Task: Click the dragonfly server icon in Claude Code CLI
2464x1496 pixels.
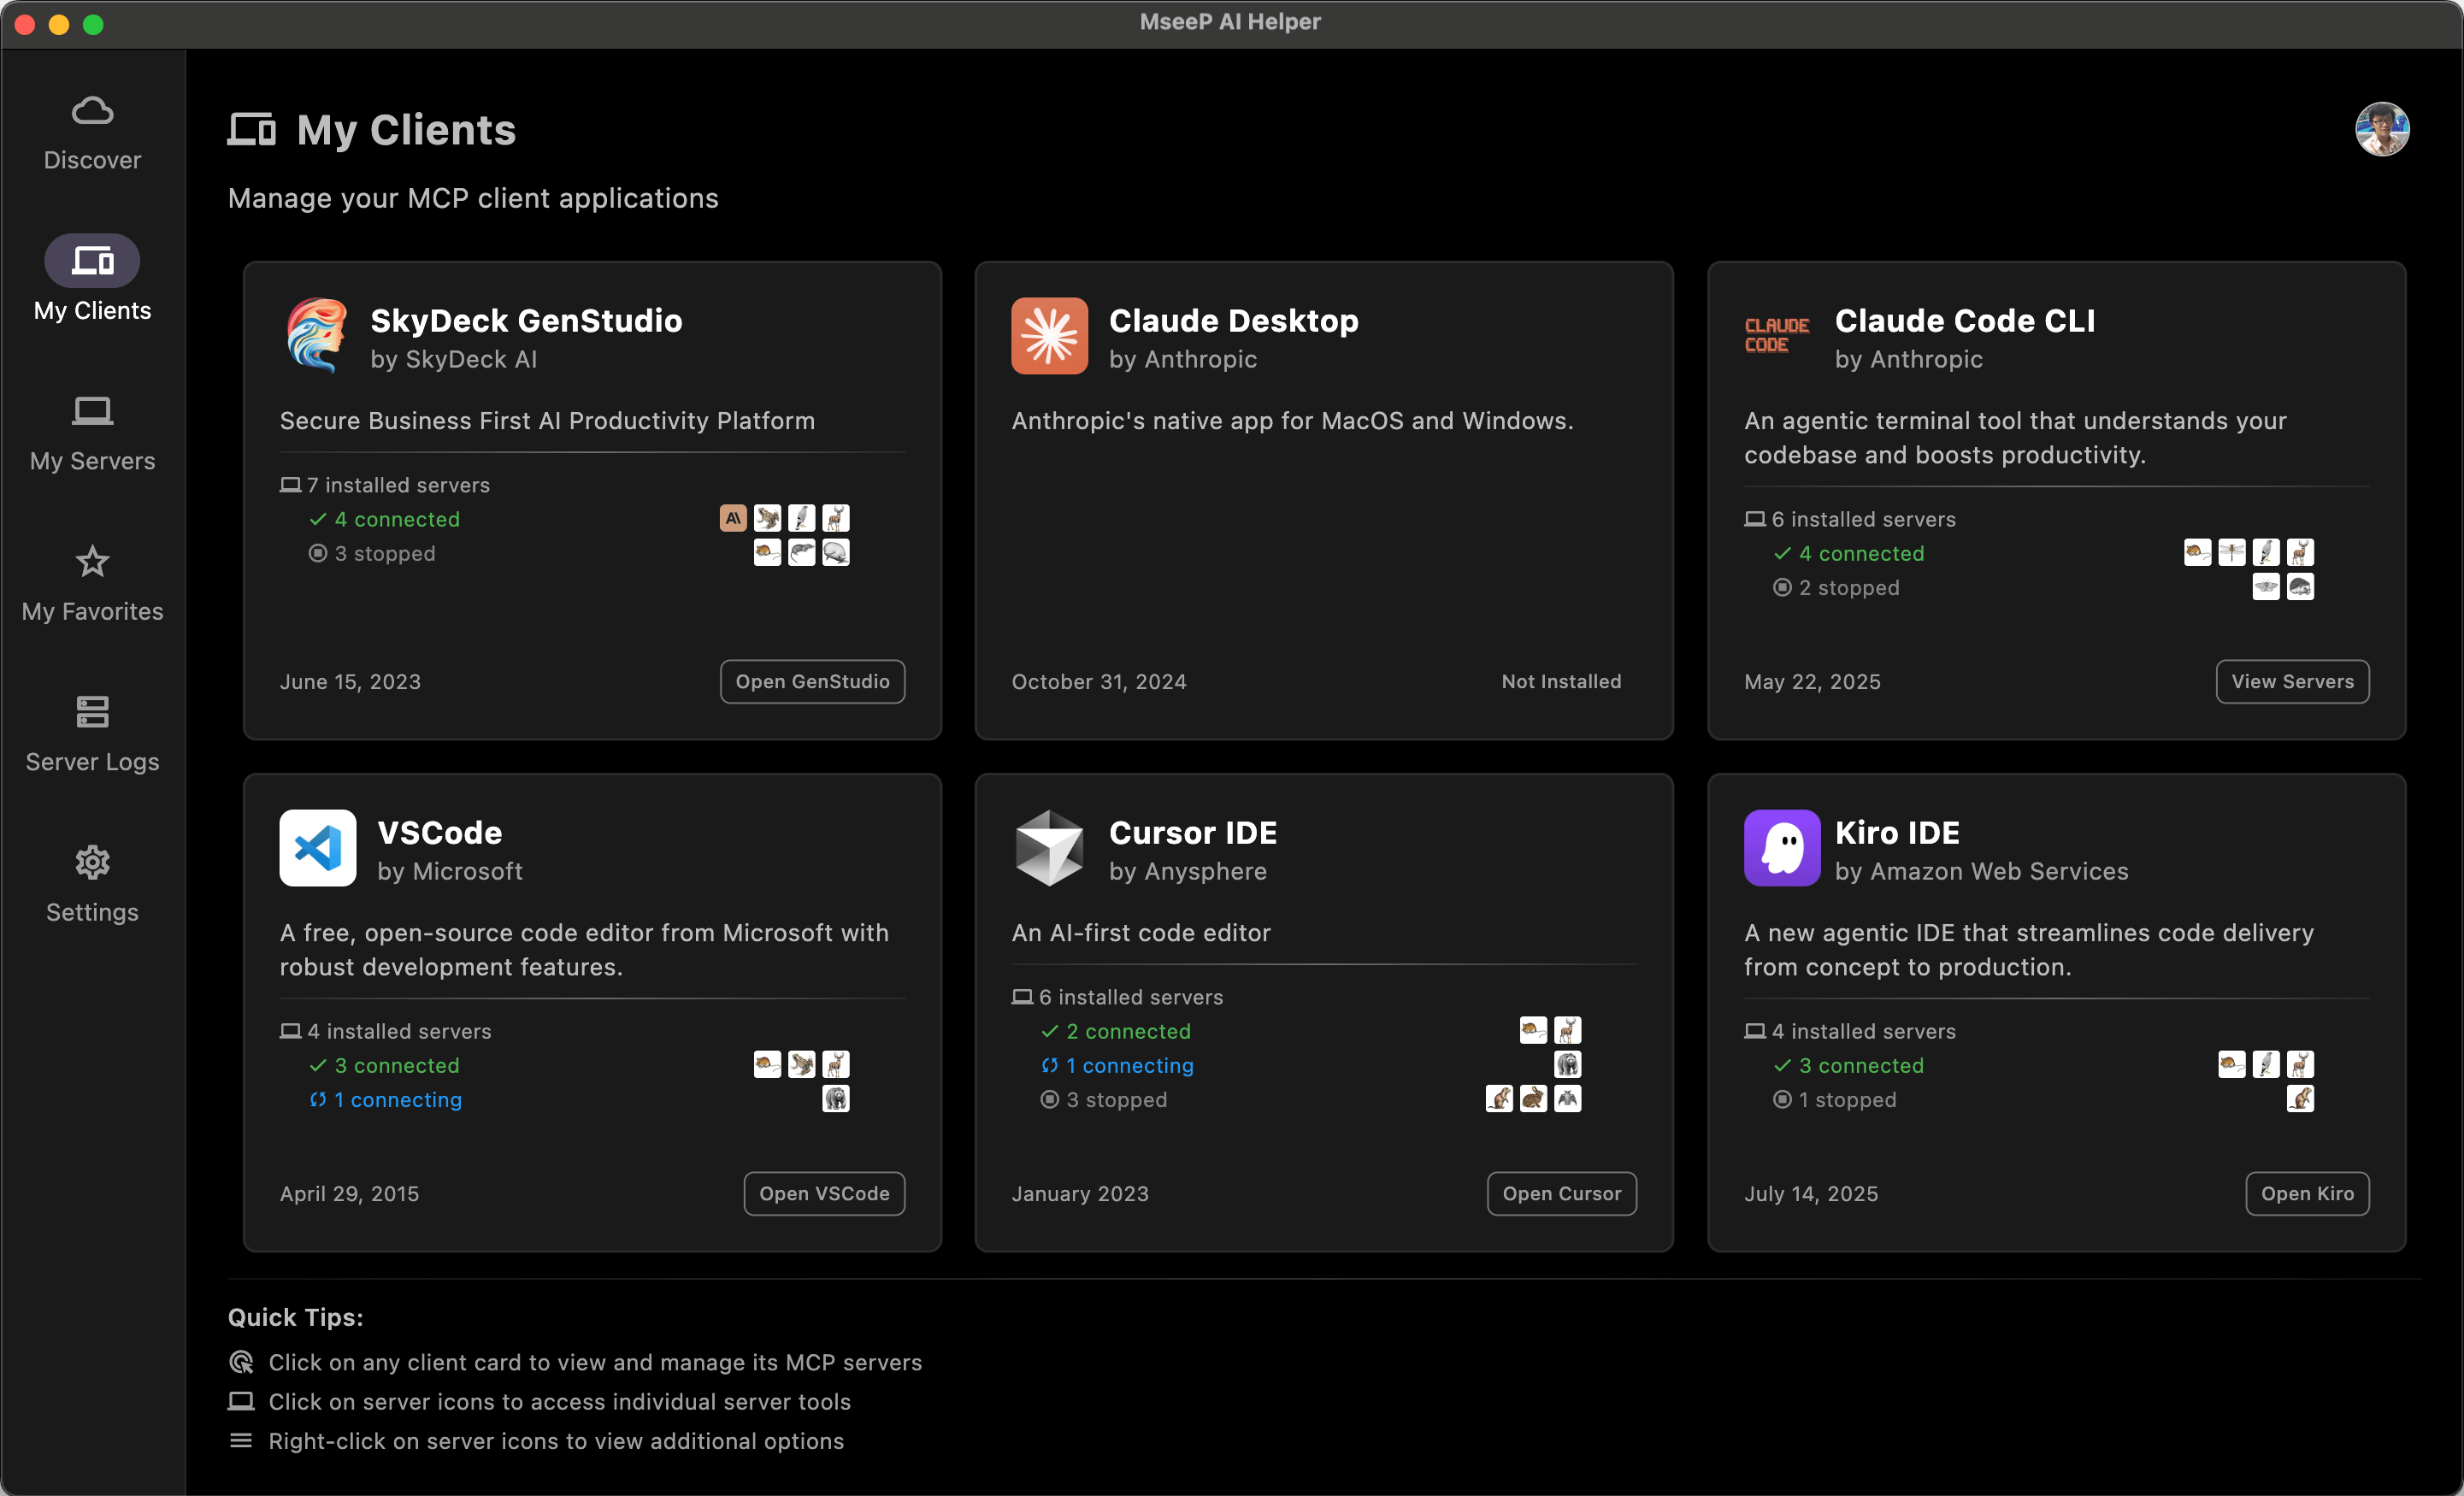Action: click(x=2231, y=552)
